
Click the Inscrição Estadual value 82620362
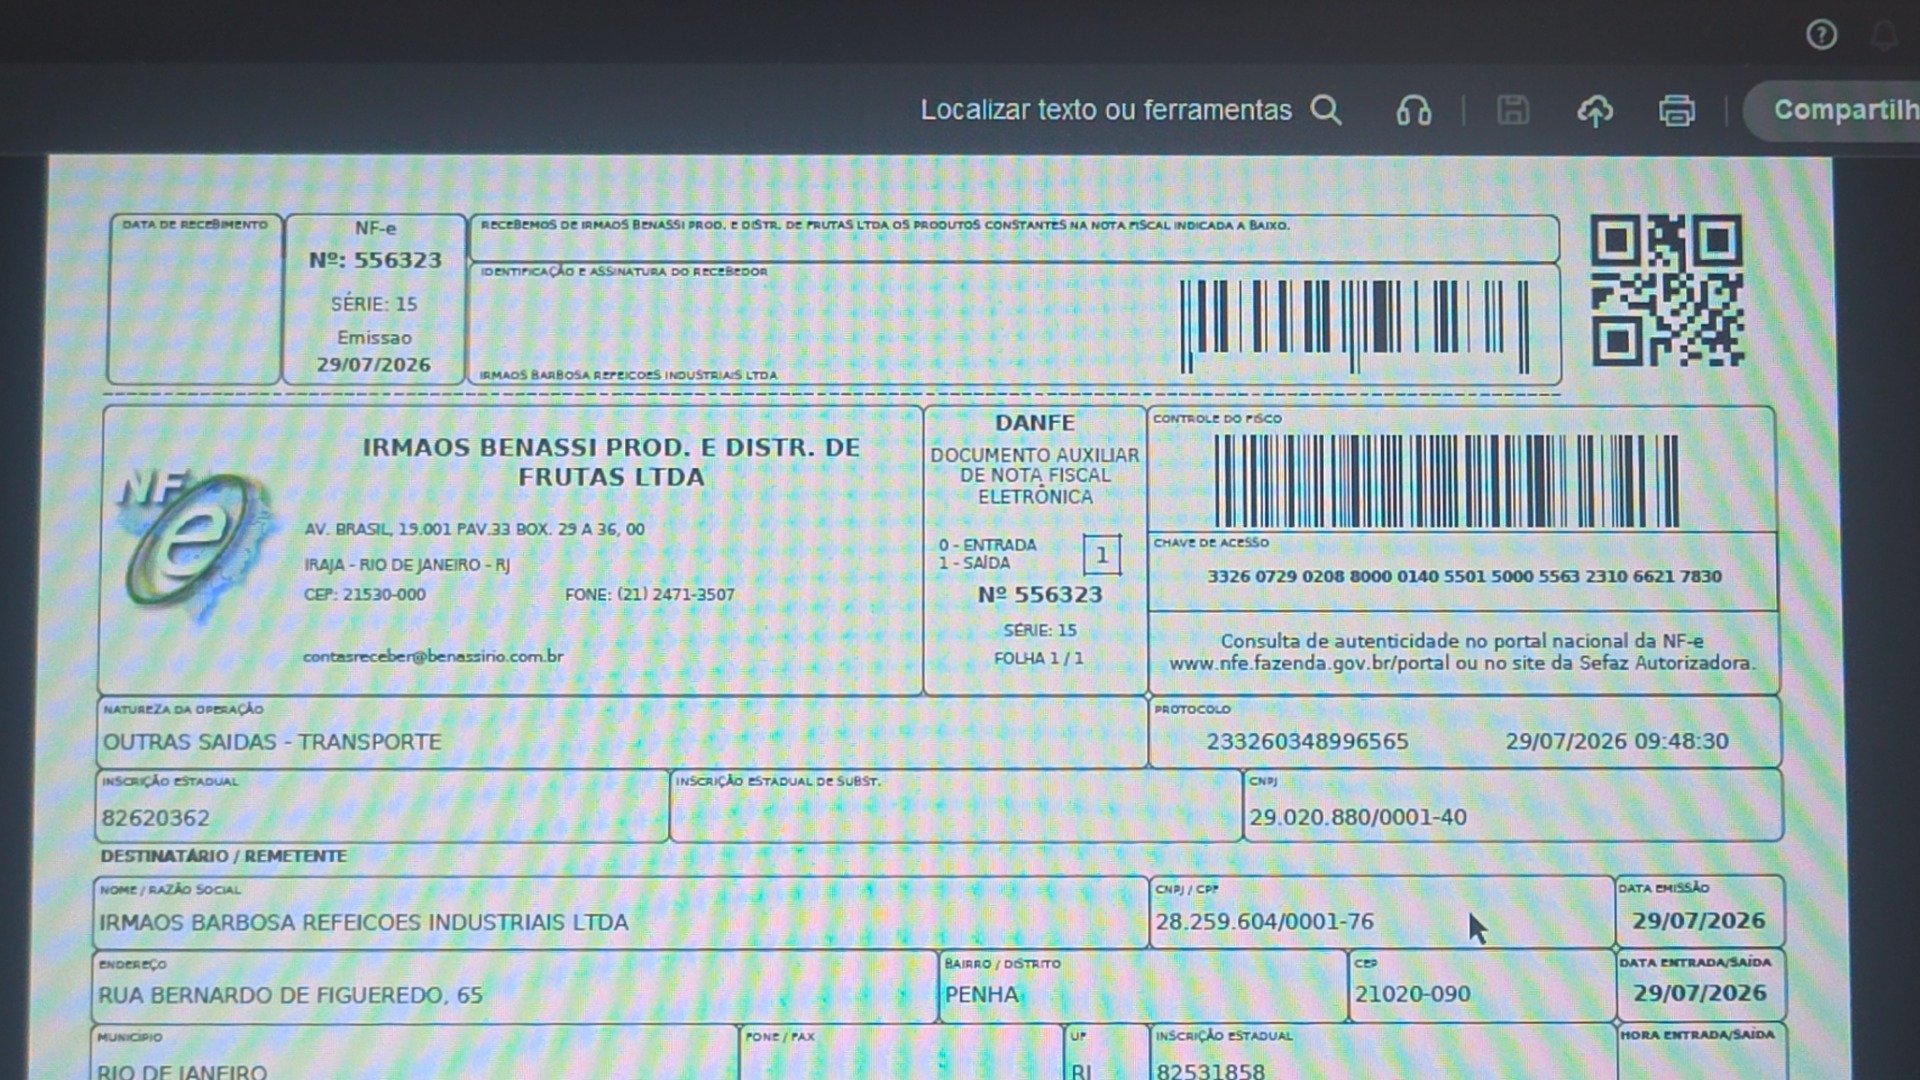tap(156, 819)
